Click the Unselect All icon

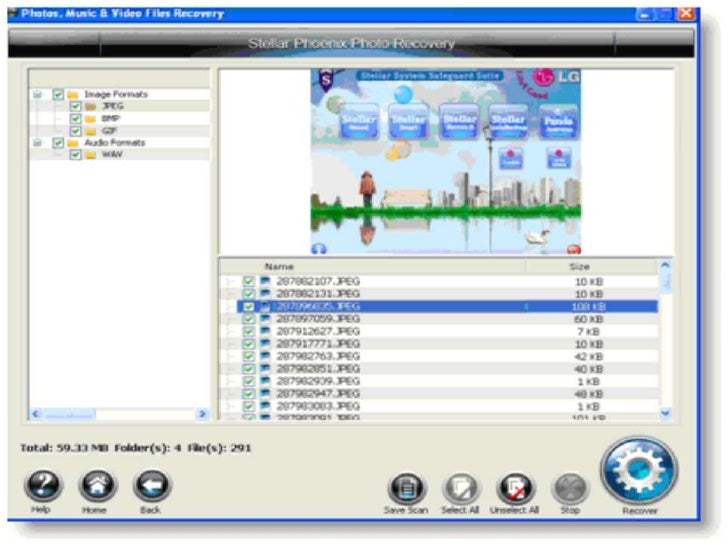tap(515, 488)
